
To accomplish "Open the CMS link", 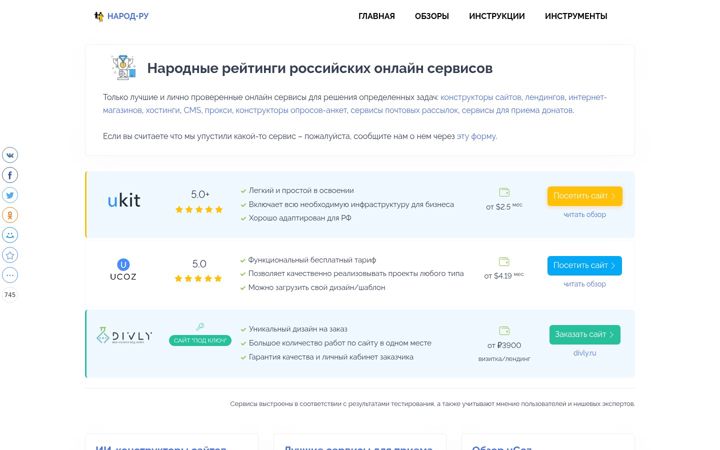I will click(192, 110).
